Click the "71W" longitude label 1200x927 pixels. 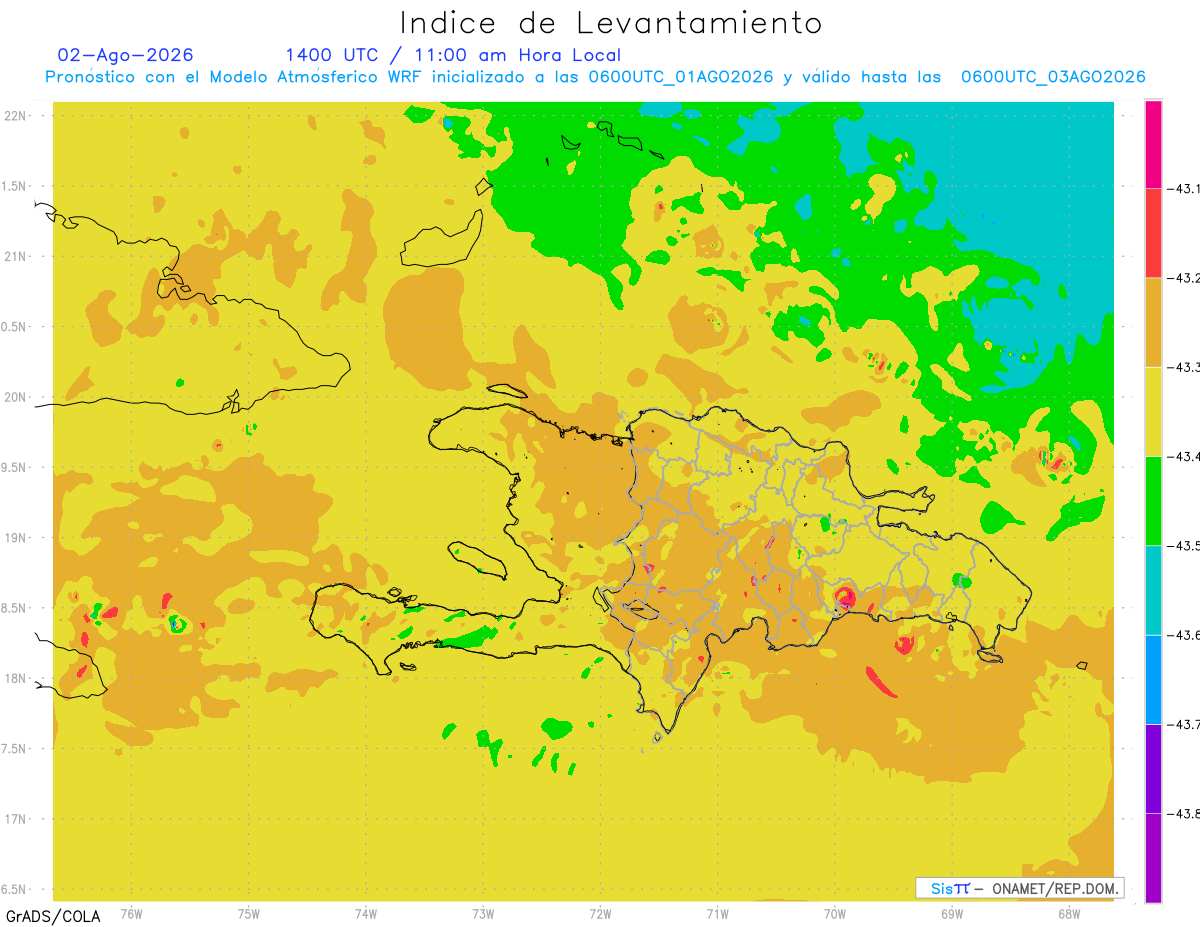point(717,913)
